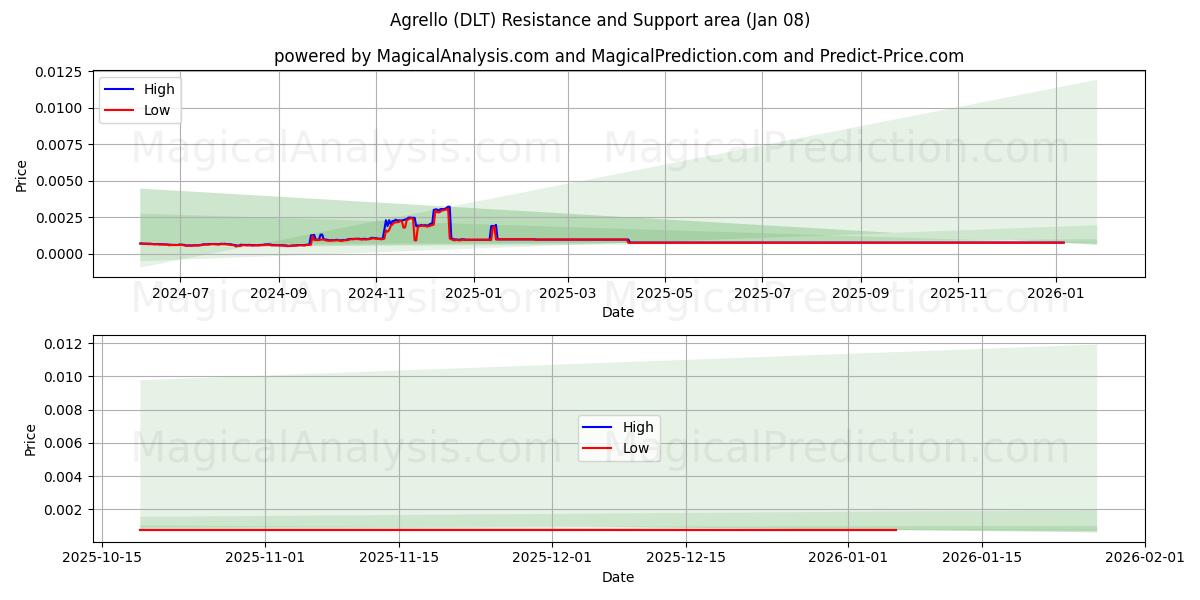Click the blue High line marker in bottom legend
Image resolution: width=1200 pixels, height=600 pixels.
pyautogui.click(x=597, y=427)
